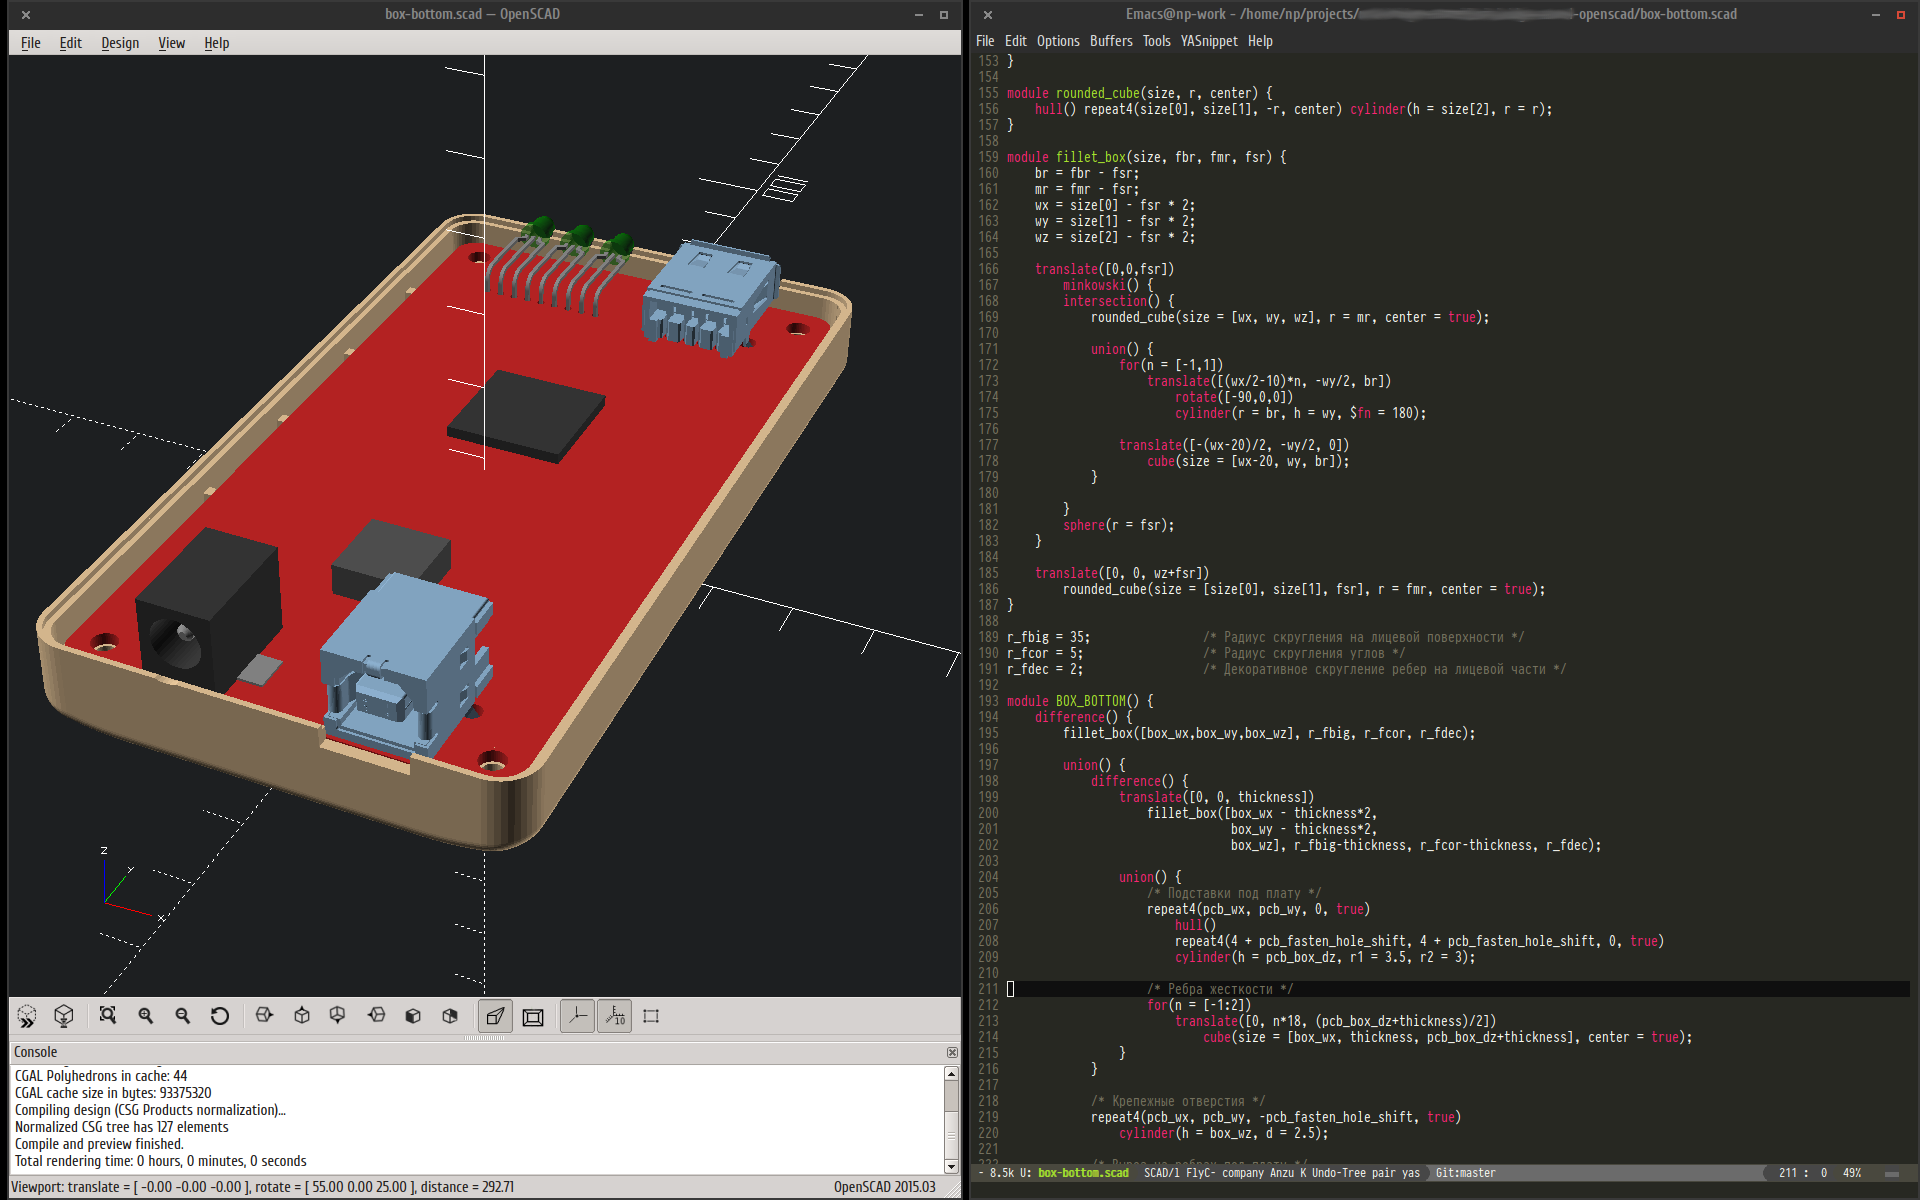The image size is (1920, 1200).
Task: Click FlyC- indicator in mode line
Action: click(x=1201, y=1173)
